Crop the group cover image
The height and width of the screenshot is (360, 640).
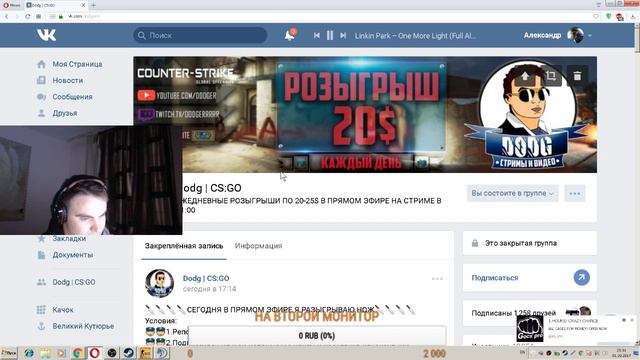pyautogui.click(x=551, y=76)
